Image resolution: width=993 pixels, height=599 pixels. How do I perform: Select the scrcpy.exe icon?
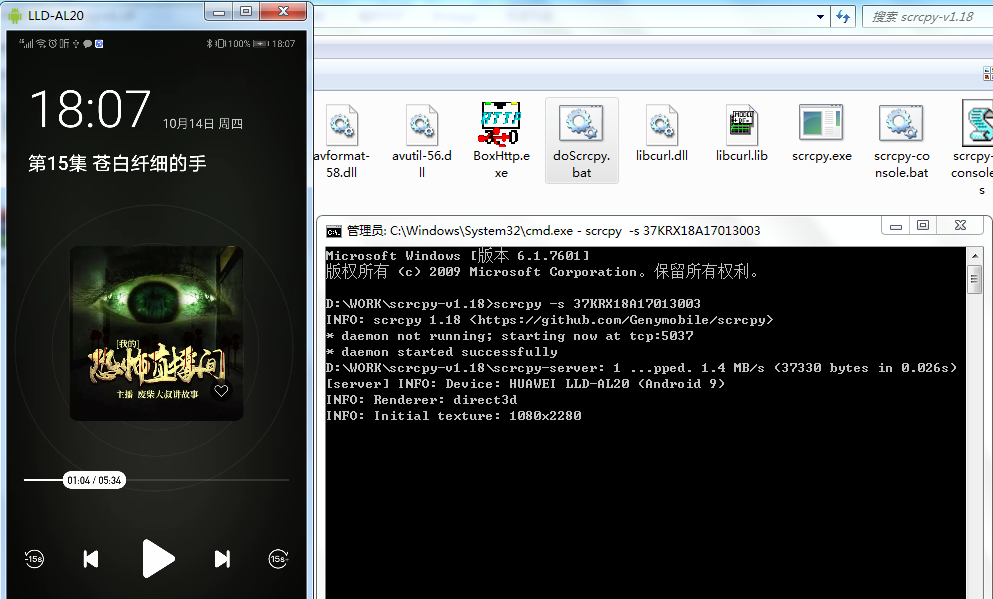[x=821, y=123]
